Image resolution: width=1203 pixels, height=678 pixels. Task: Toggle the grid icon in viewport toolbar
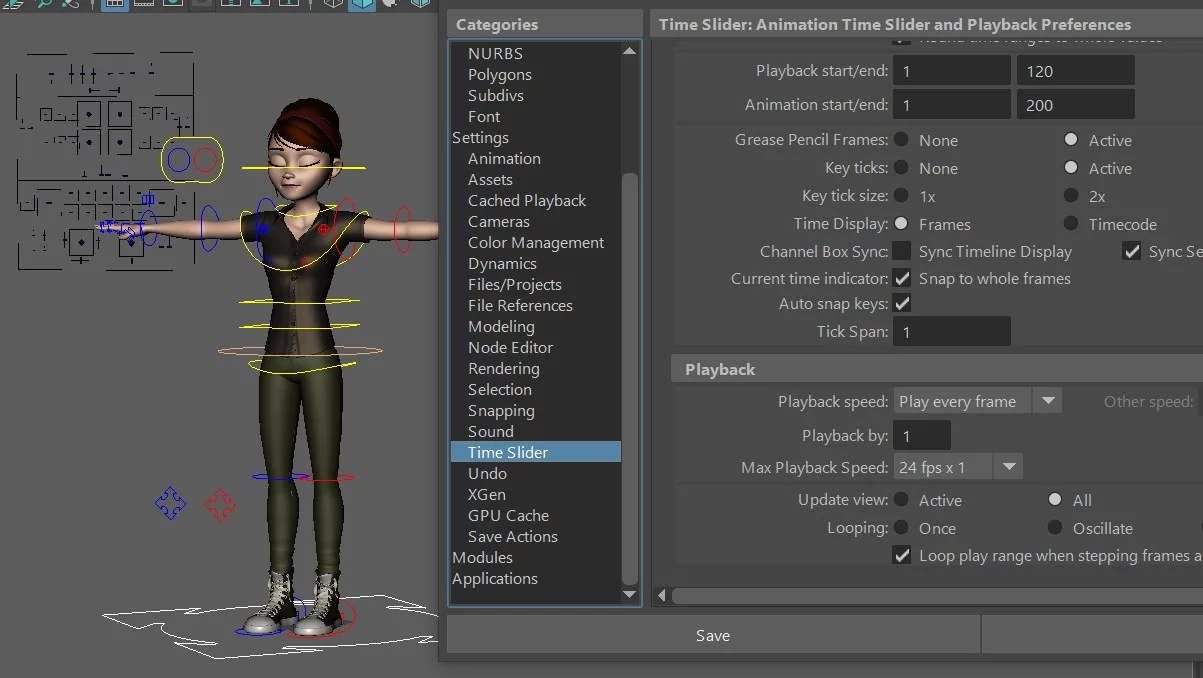(115, 4)
